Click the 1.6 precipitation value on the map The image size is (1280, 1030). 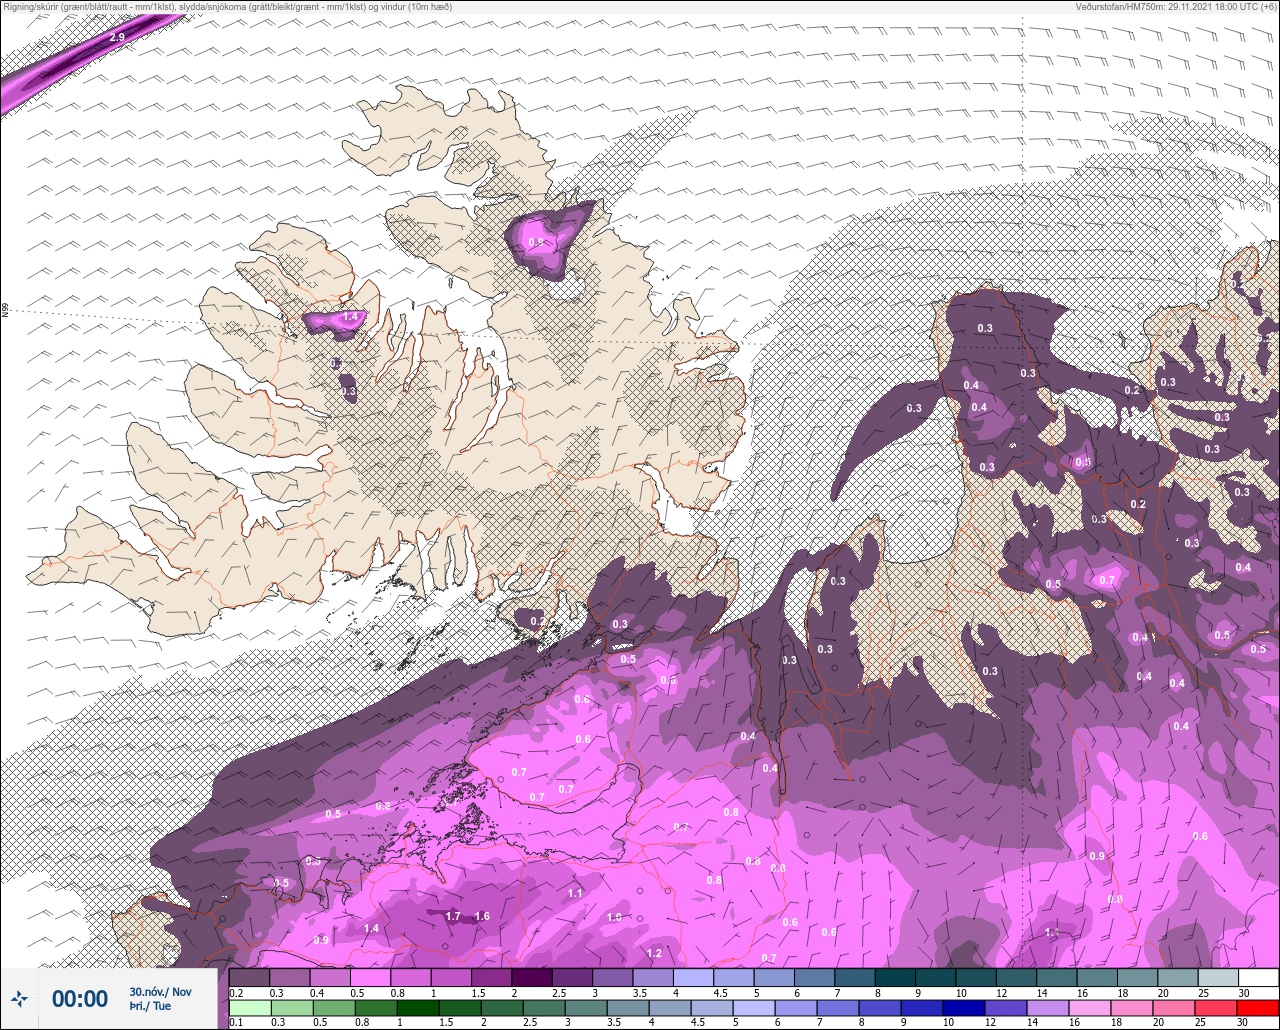[x=482, y=916]
